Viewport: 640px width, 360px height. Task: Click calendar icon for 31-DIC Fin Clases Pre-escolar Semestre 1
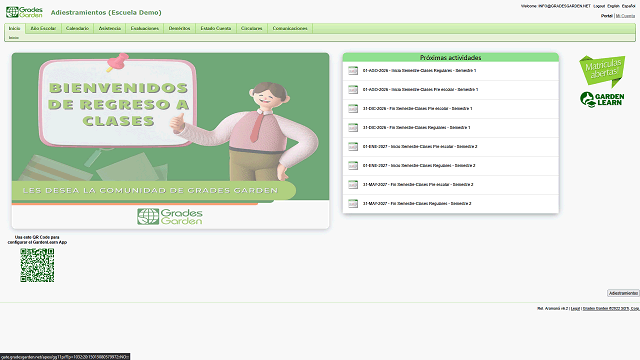coord(353,109)
